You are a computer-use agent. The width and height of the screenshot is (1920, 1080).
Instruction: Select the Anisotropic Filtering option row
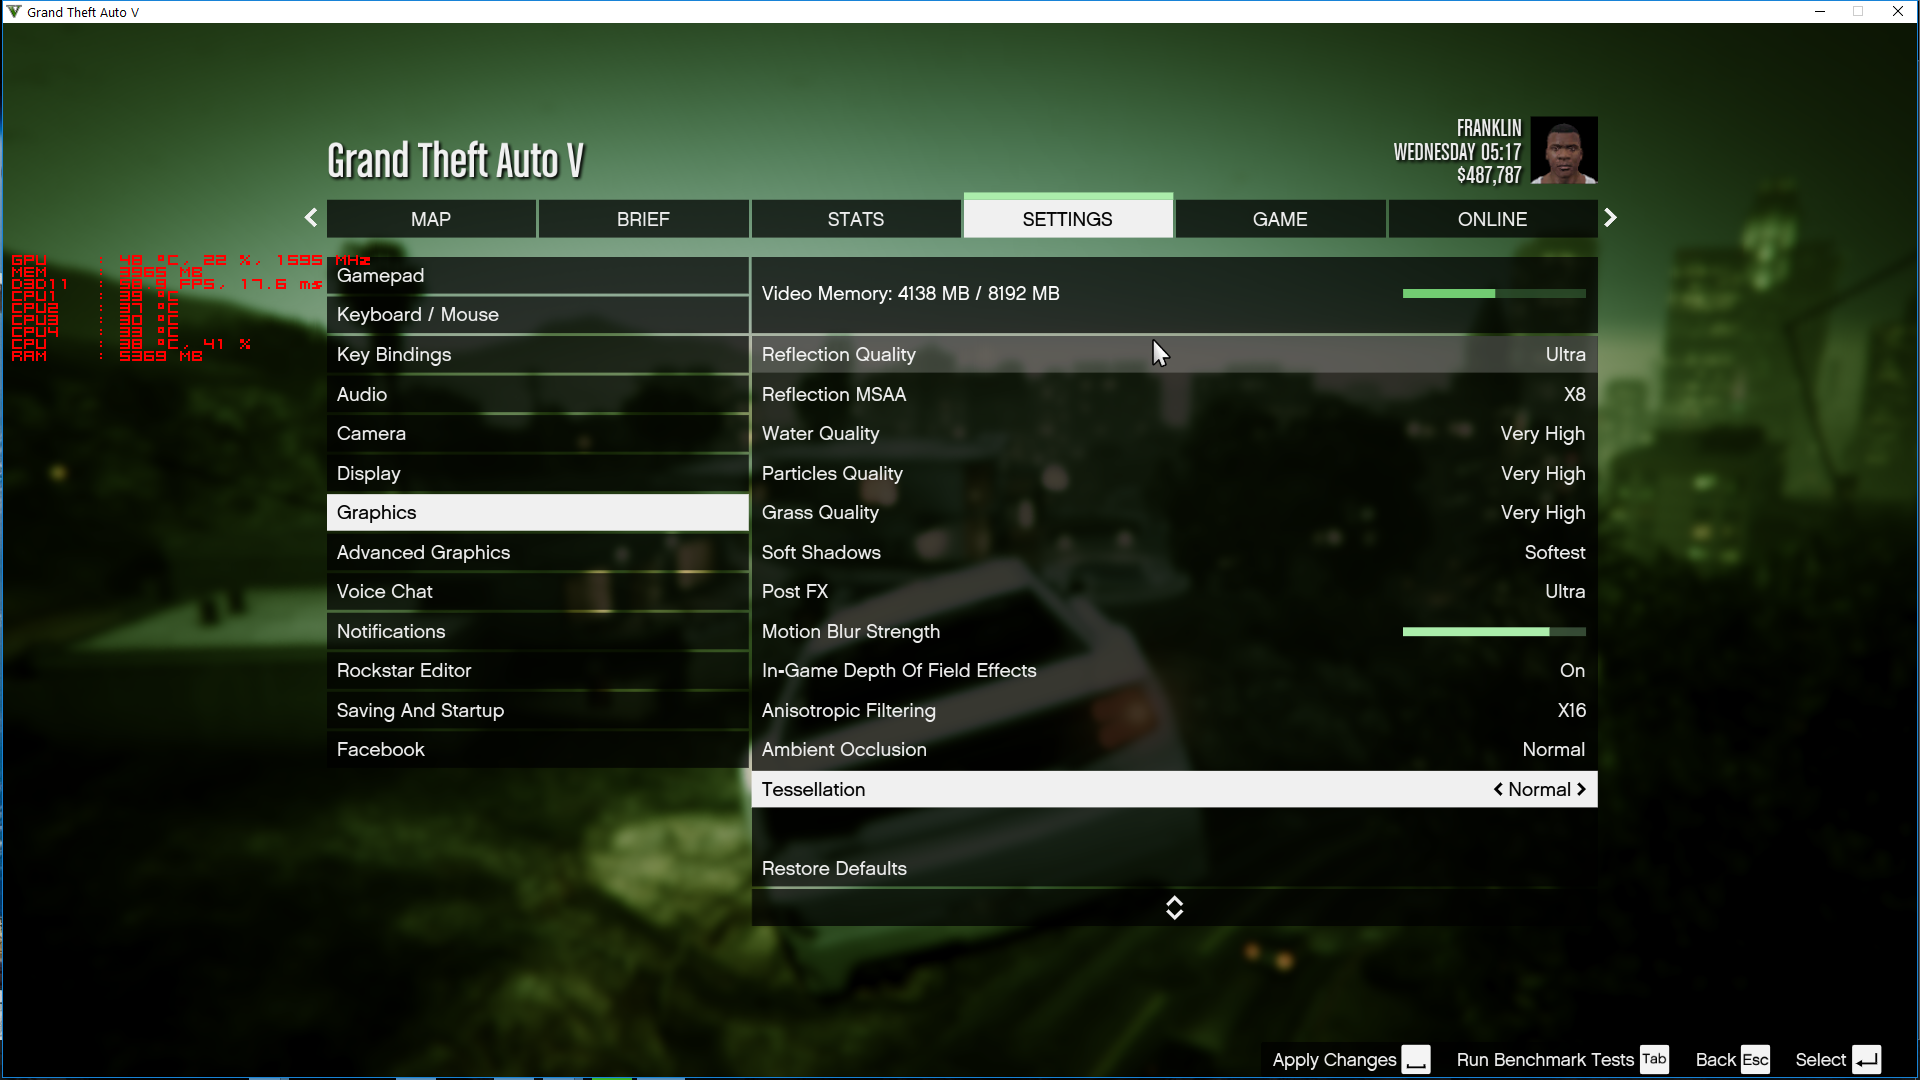pos(1174,710)
